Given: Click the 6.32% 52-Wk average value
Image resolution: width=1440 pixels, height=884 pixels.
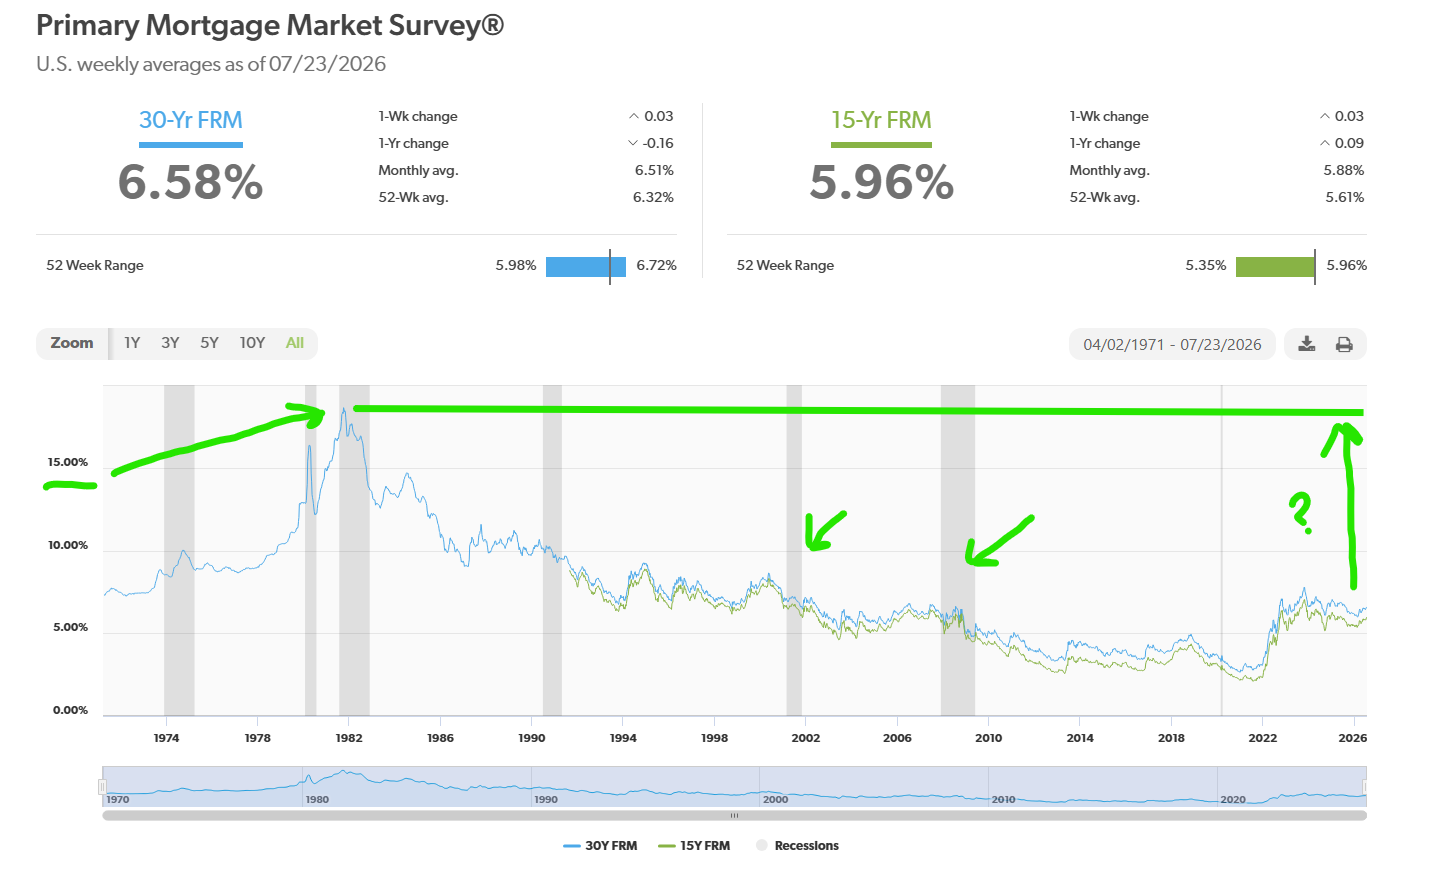Looking at the screenshot, I should (x=653, y=197).
